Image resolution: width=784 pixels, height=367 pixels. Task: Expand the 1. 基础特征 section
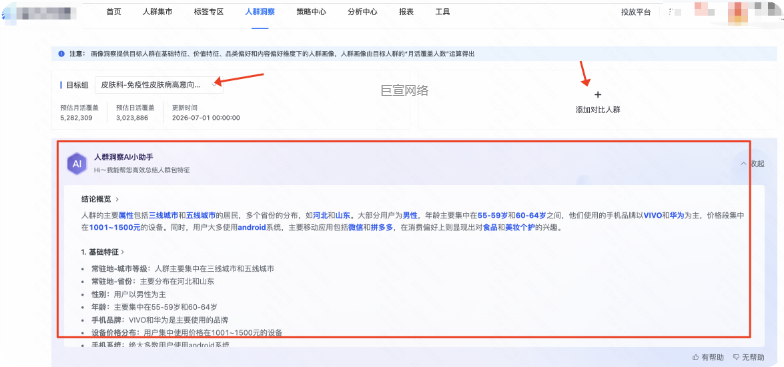click(102, 252)
